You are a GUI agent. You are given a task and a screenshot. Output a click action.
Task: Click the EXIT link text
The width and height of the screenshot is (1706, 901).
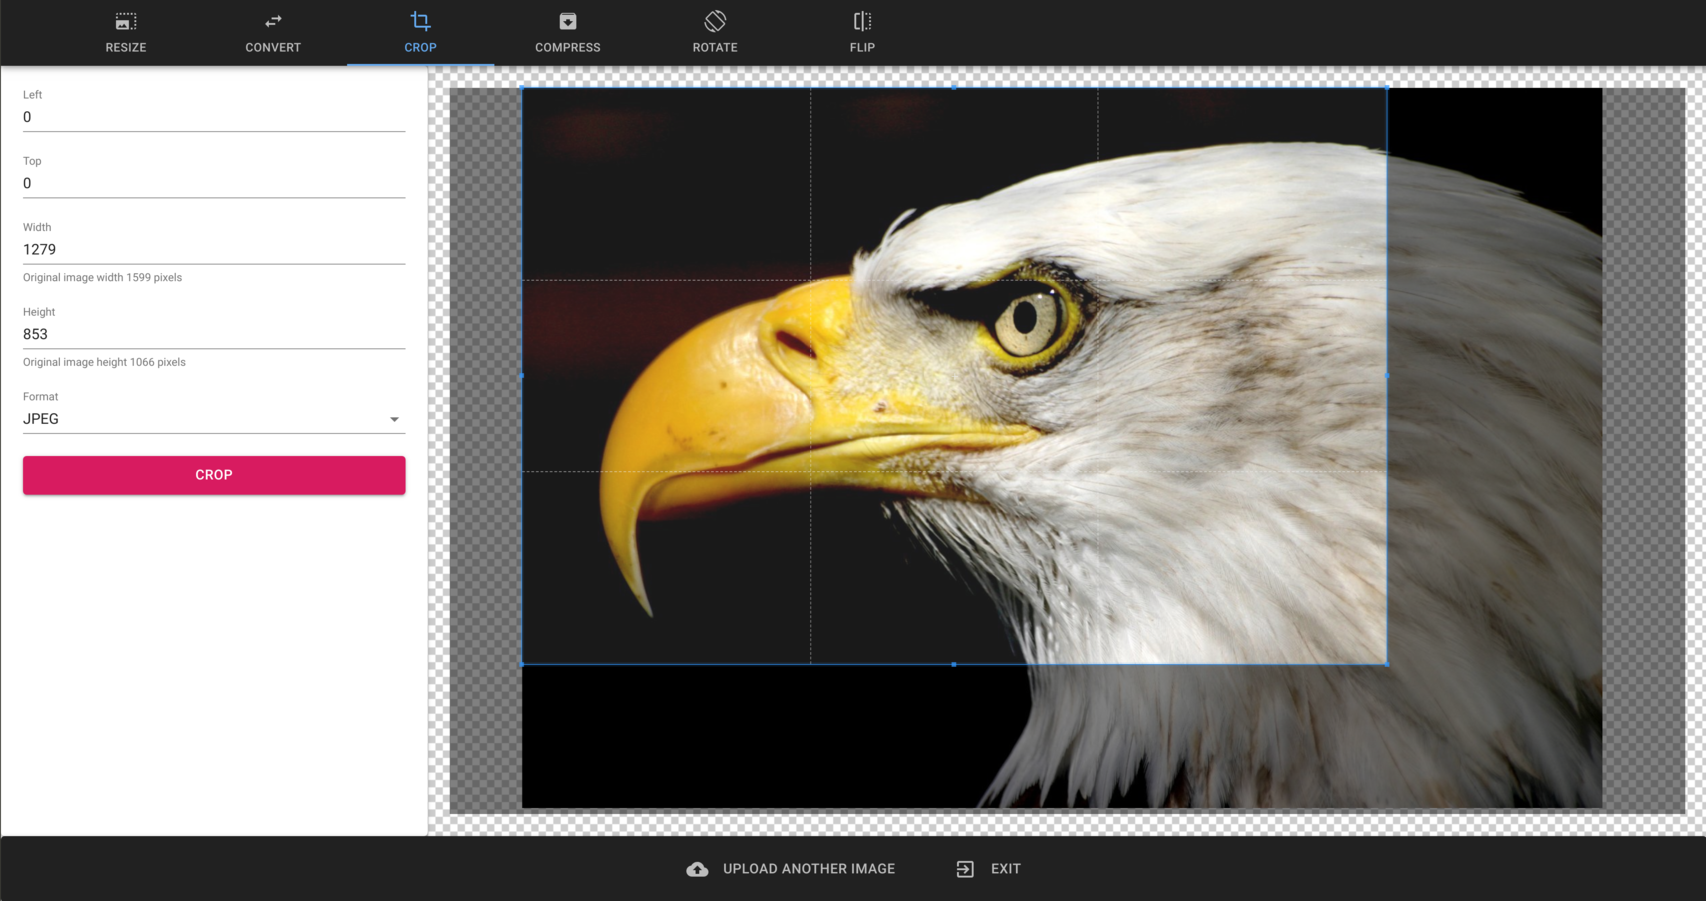click(1005, 869)
